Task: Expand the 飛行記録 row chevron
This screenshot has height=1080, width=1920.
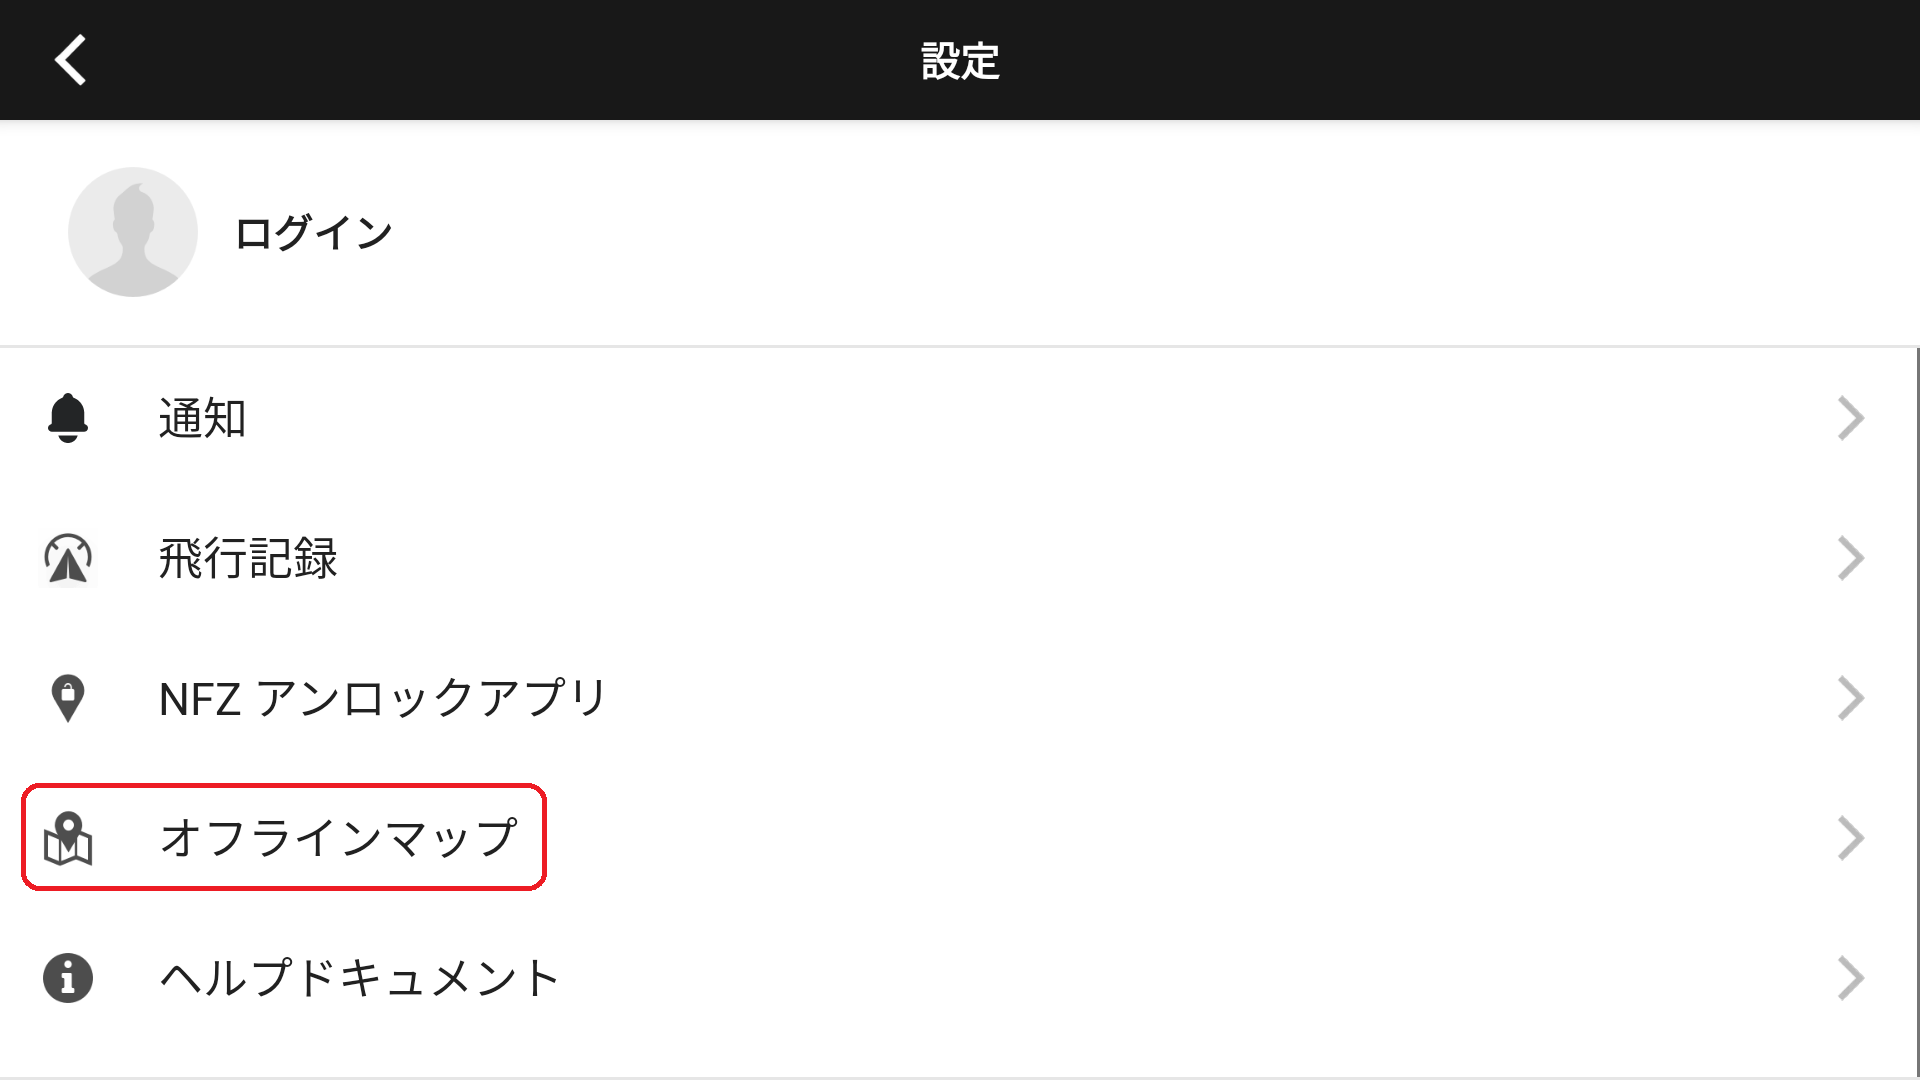Action: (x=1850, y=558)
